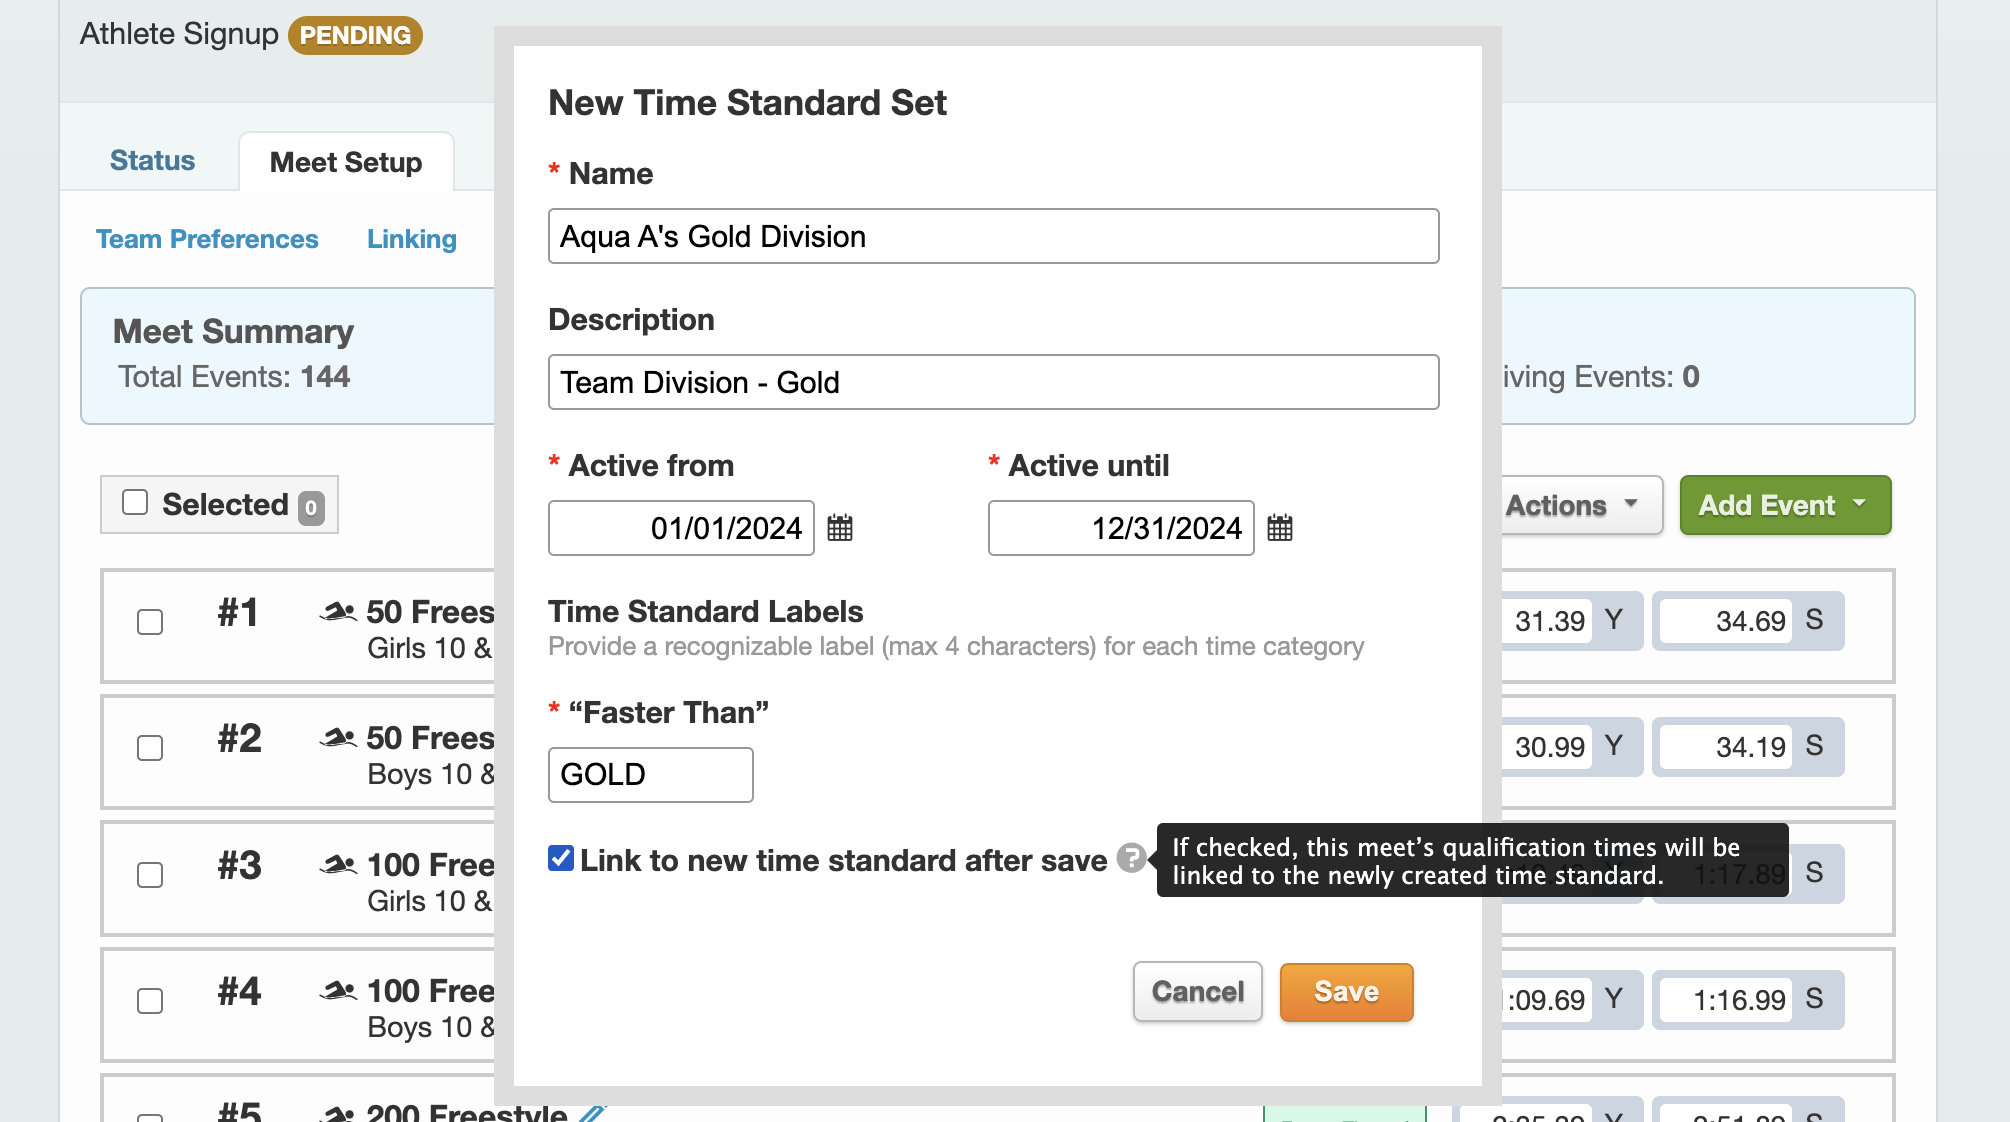Click the Active until date field
2010x1122 pixels.
pos(1121,528)
